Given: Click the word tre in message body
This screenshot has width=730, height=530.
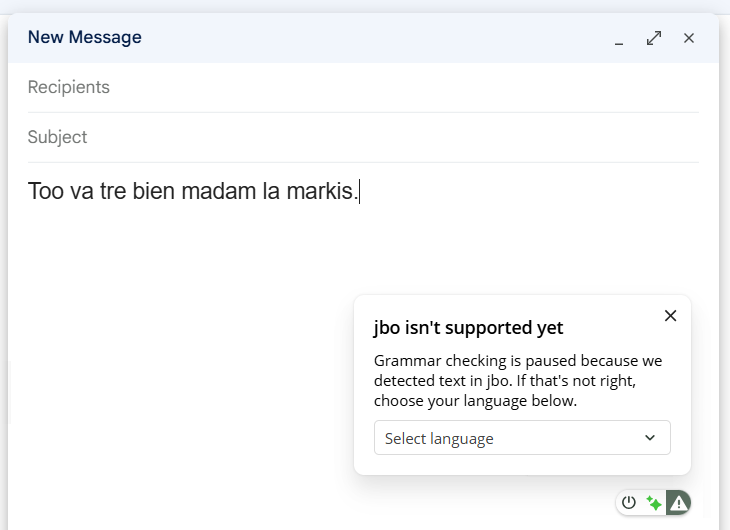Looking at the screenshot, I should (113, 191).
